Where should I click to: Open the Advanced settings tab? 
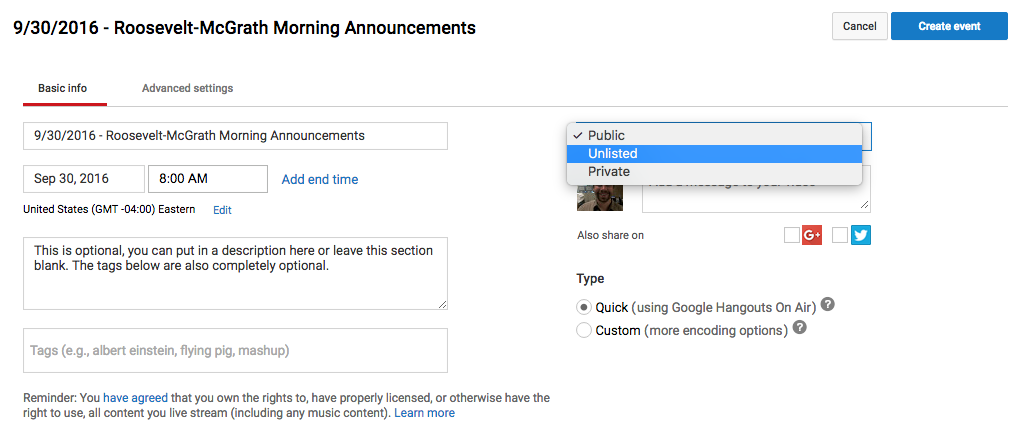(x=187, y=88)
